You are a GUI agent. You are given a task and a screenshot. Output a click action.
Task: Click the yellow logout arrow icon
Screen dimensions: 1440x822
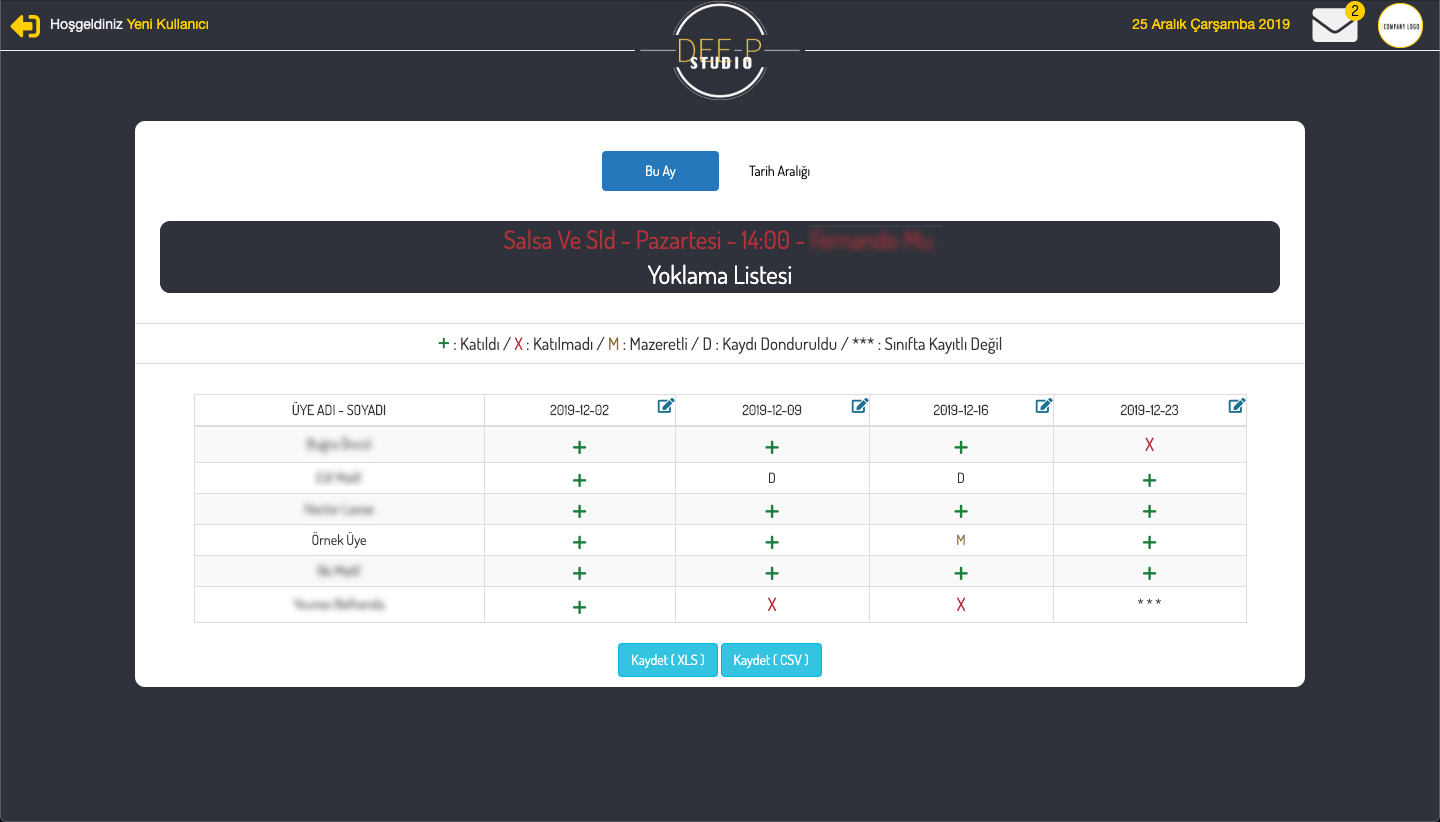[x=25, y=26]
